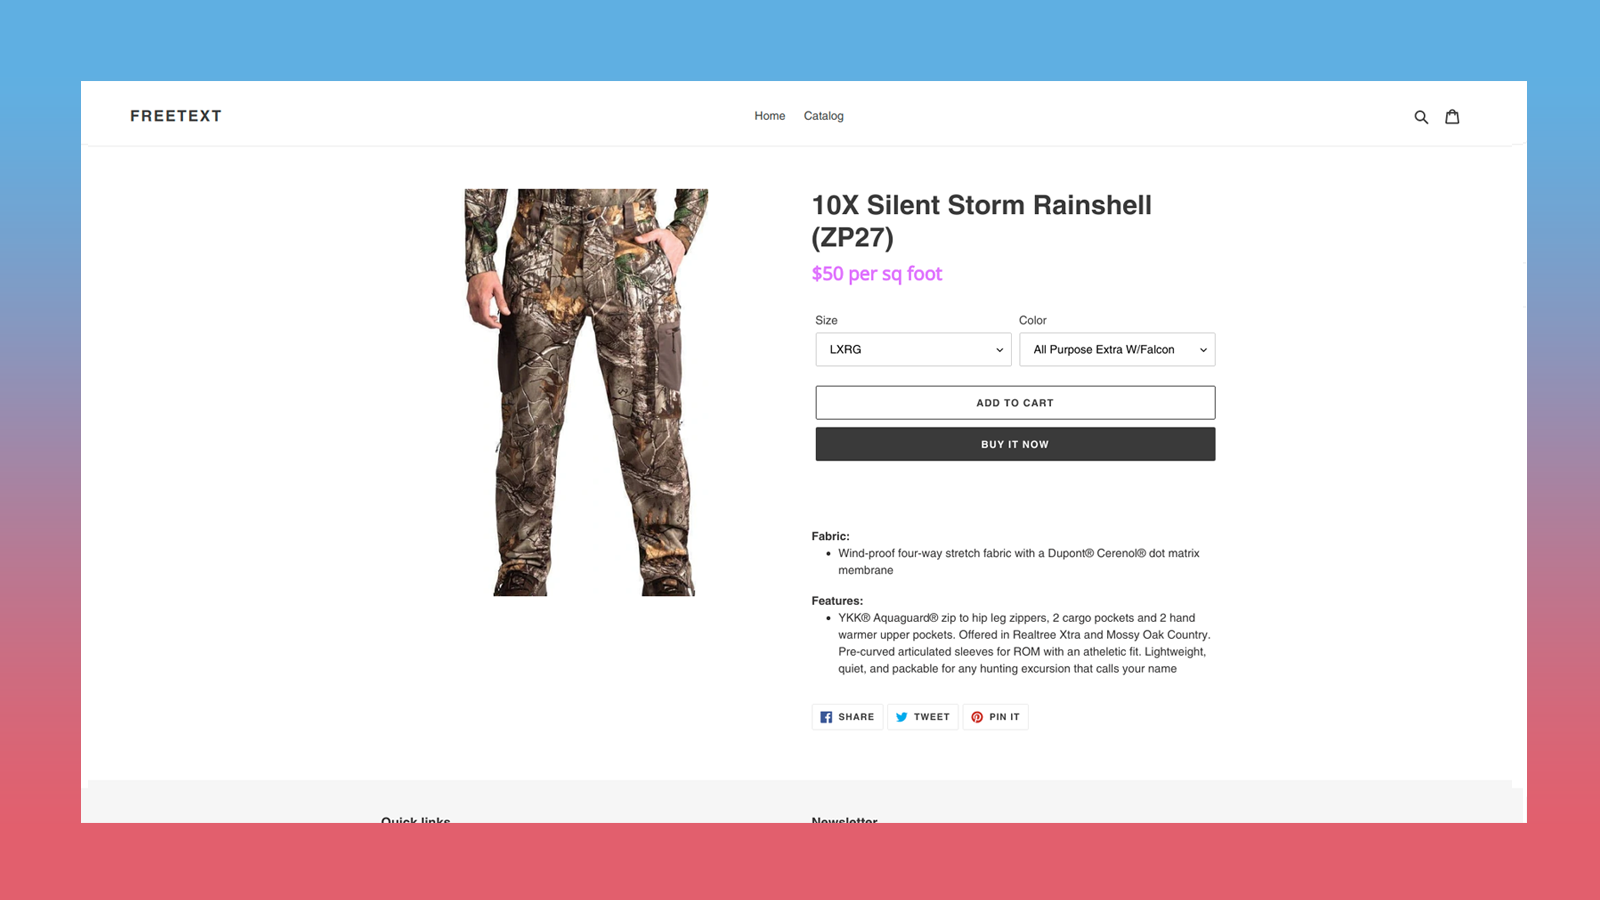Image resolution: width=1600 pixels, height=900 pixels.
Task: Click the shopping cart icon
Action: (1452, 116)
